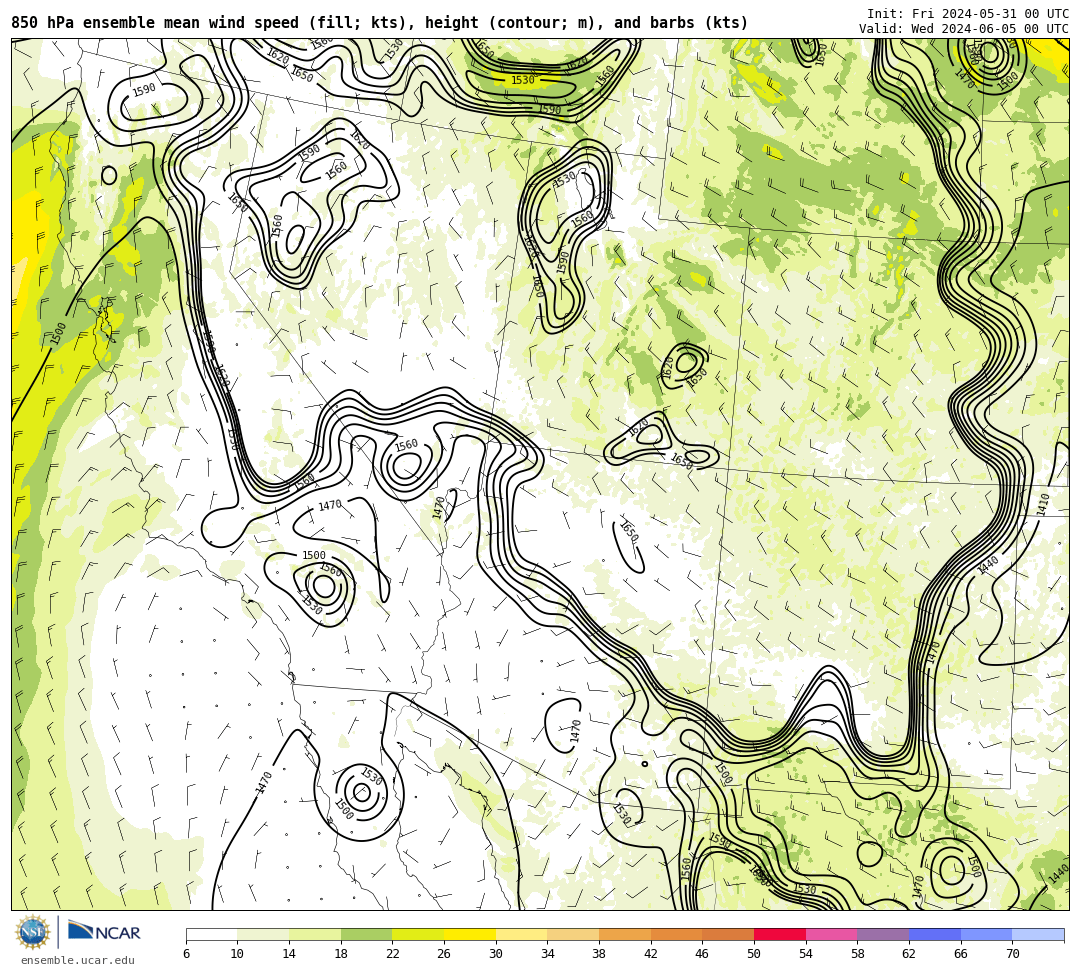
Task: Pick the orange 42-46 kts colorbar segment
Action: (676, 934)
